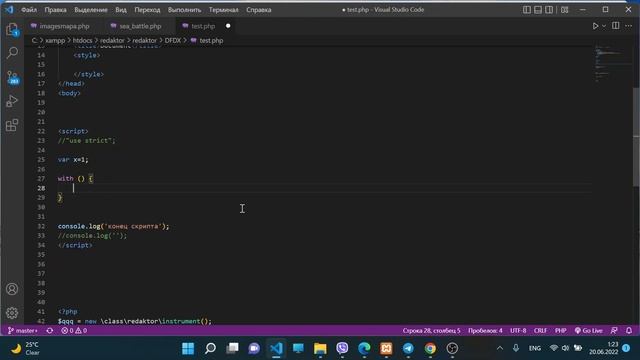Open the feedback icon in status bar

point(614,331)
